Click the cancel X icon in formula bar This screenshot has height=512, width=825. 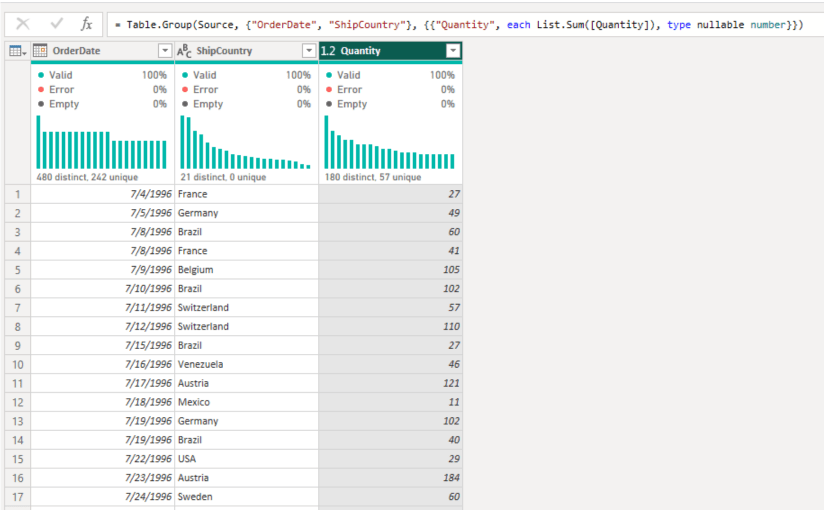click(22, 24)
